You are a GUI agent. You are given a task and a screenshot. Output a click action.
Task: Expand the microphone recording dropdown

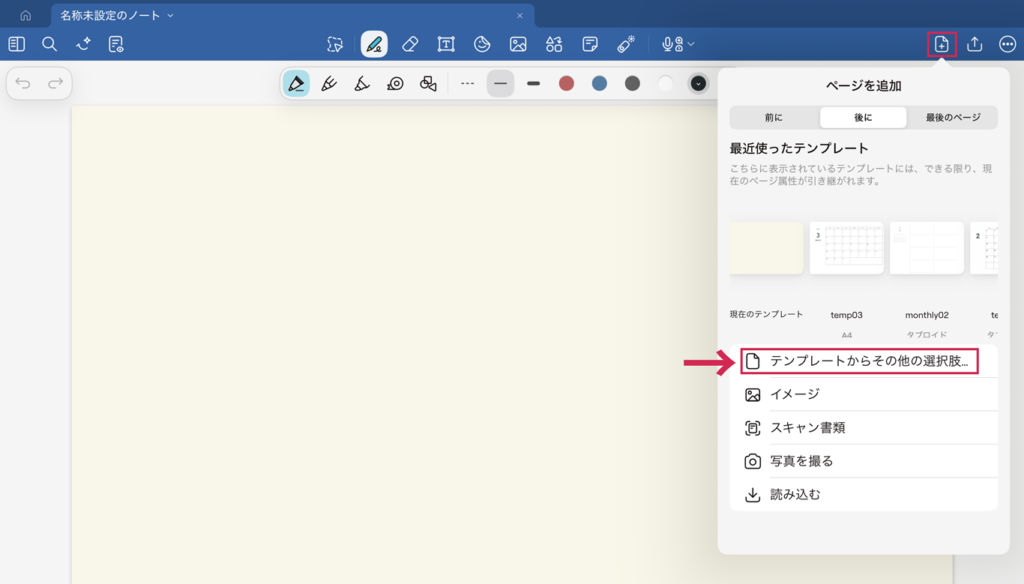tap(679, 44)
